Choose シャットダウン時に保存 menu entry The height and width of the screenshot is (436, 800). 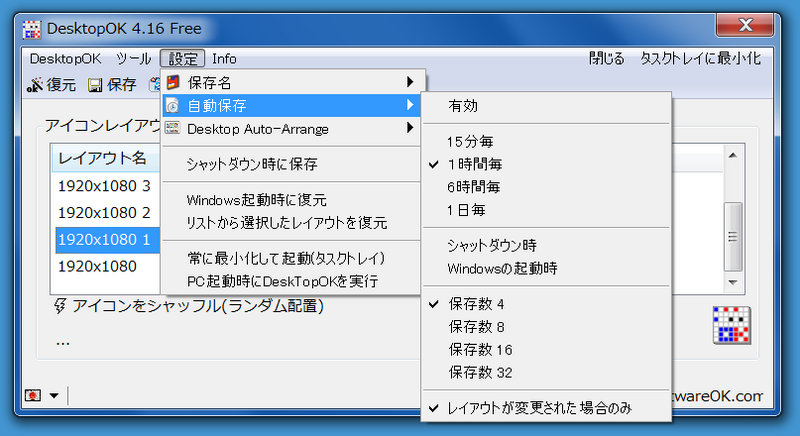(291, 164)
